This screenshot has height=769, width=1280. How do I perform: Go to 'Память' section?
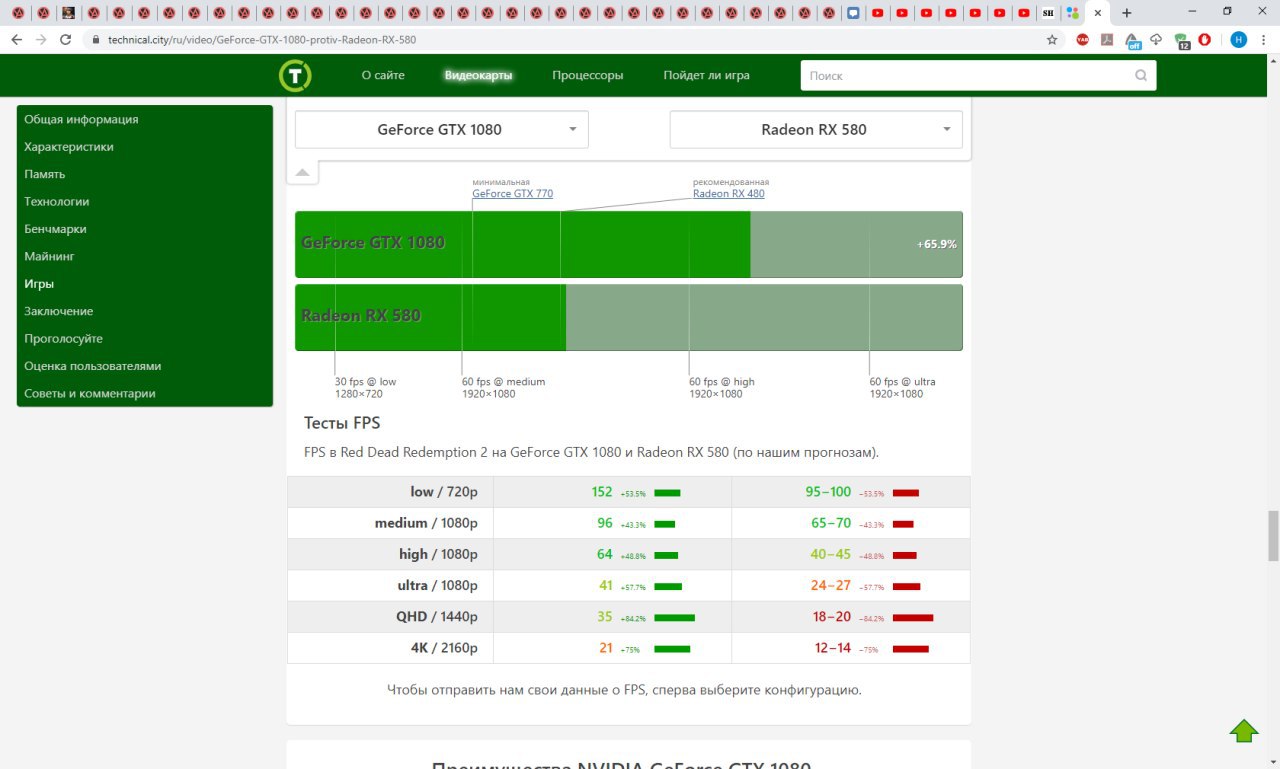(45, 174)
